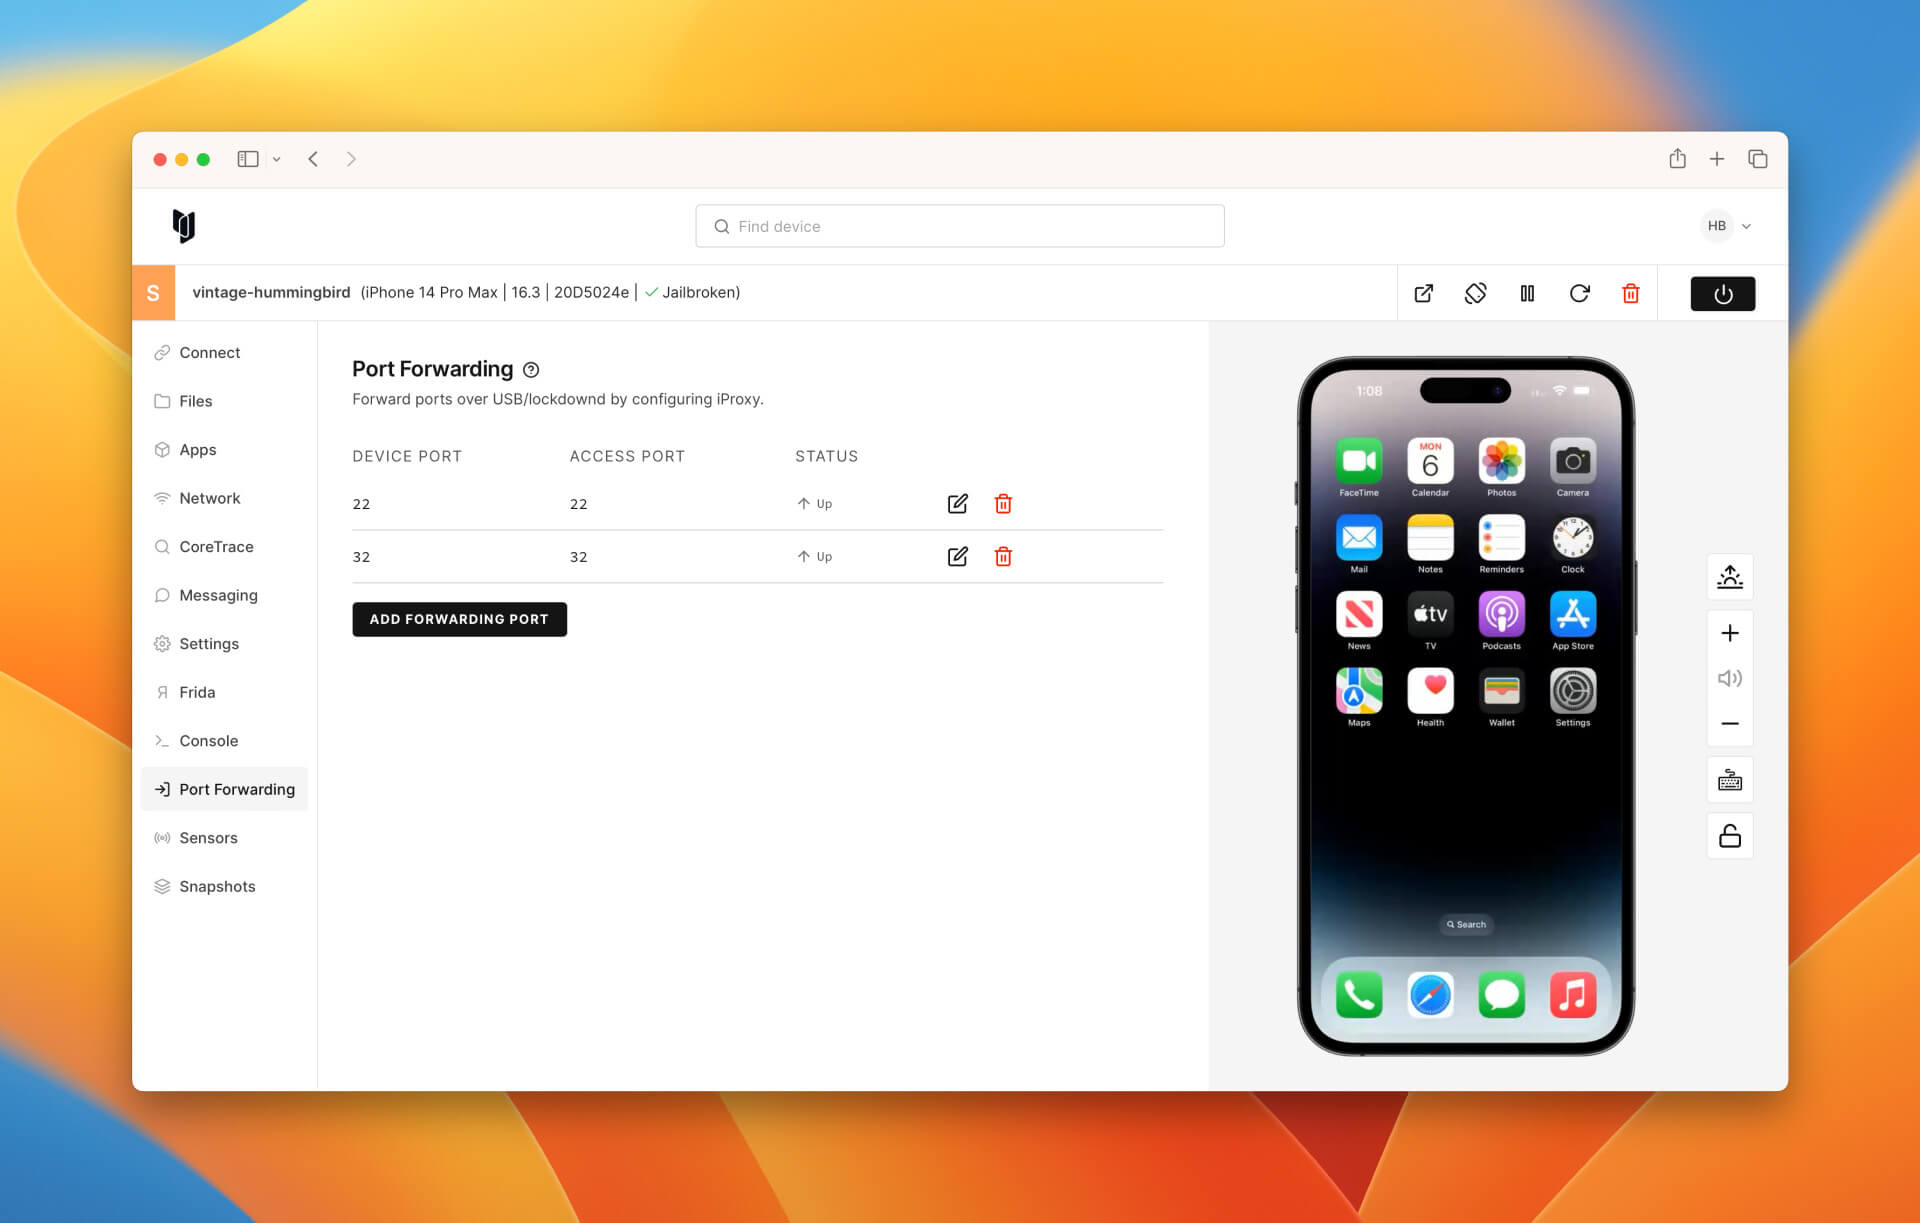Tap Mail app on the phone
Image resolution: width=1920 pixels, height=1223 pixels.
pos(1358,538)
